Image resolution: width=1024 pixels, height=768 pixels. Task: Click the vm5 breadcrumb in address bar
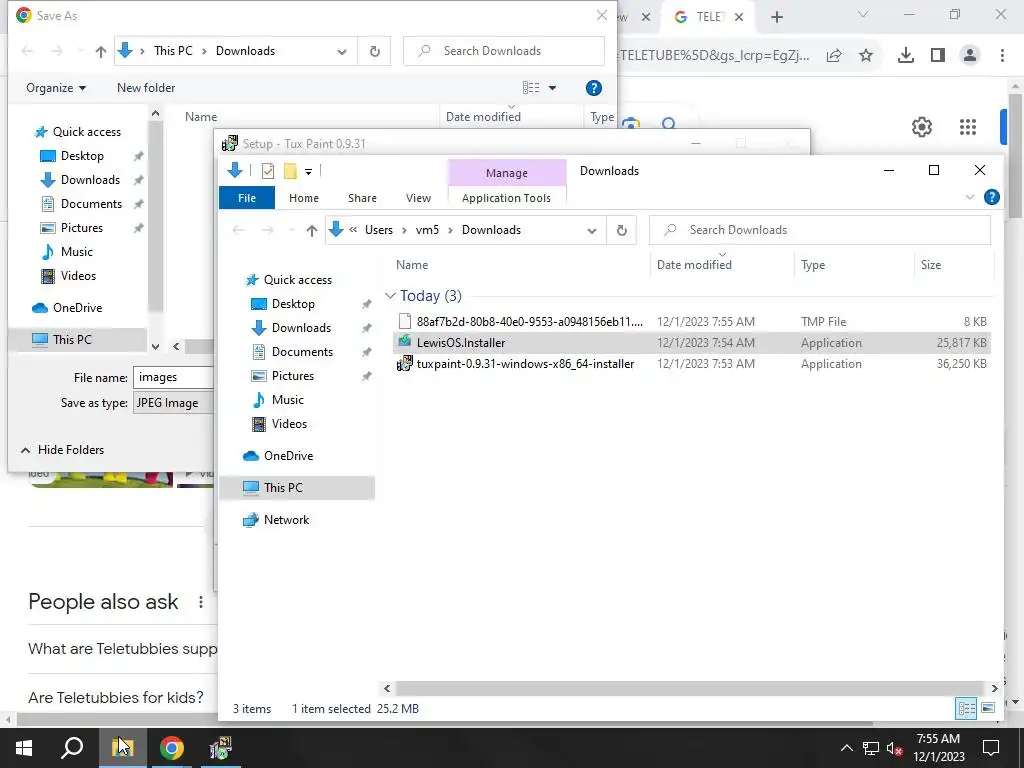427,230
